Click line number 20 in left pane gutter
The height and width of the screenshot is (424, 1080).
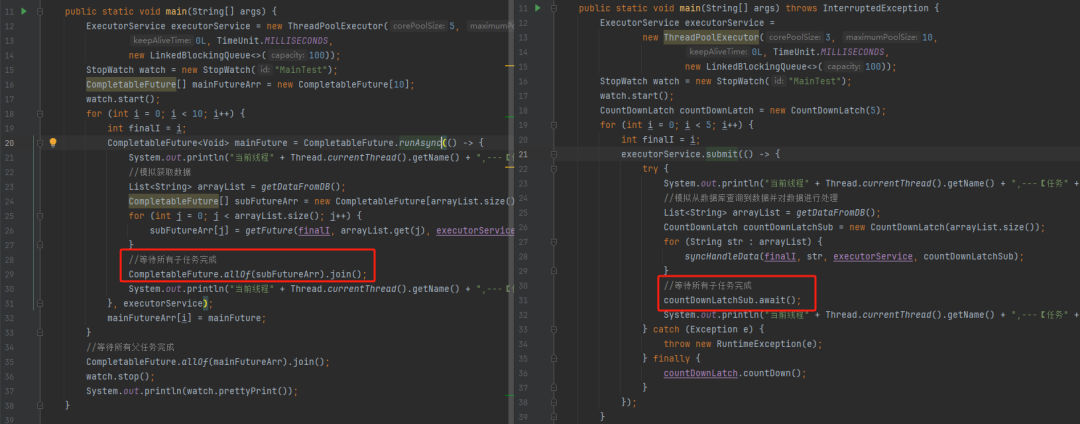(x=10, y=142)
